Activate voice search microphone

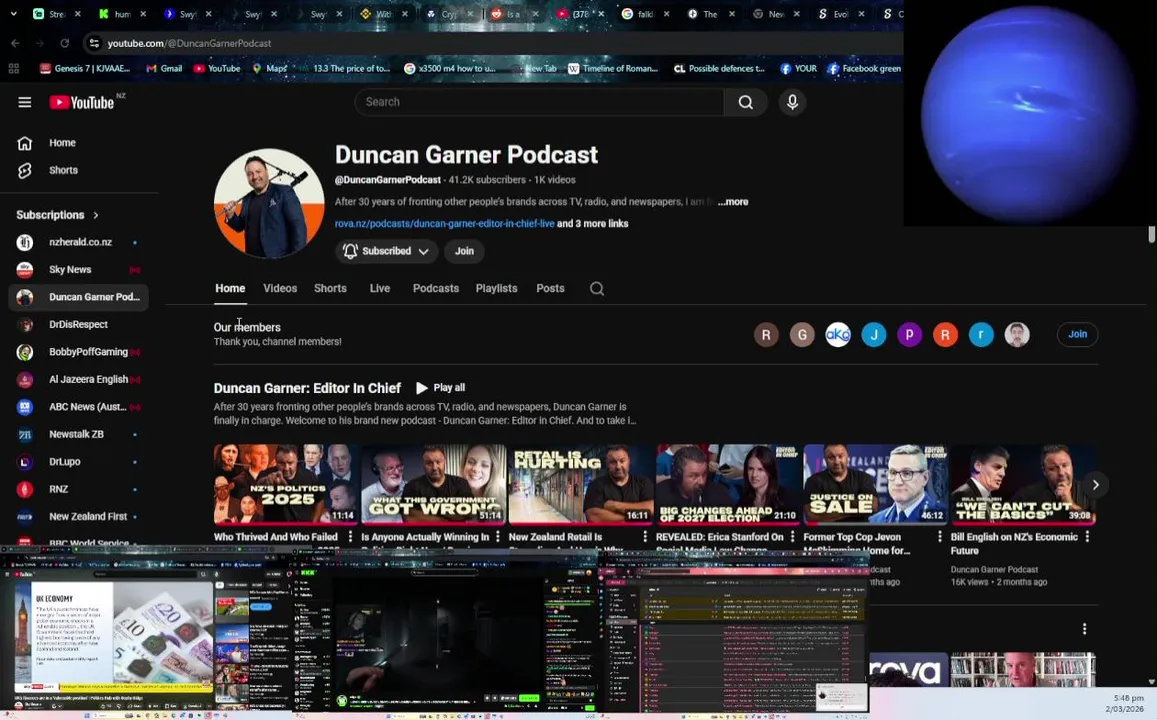click(792, 103)
